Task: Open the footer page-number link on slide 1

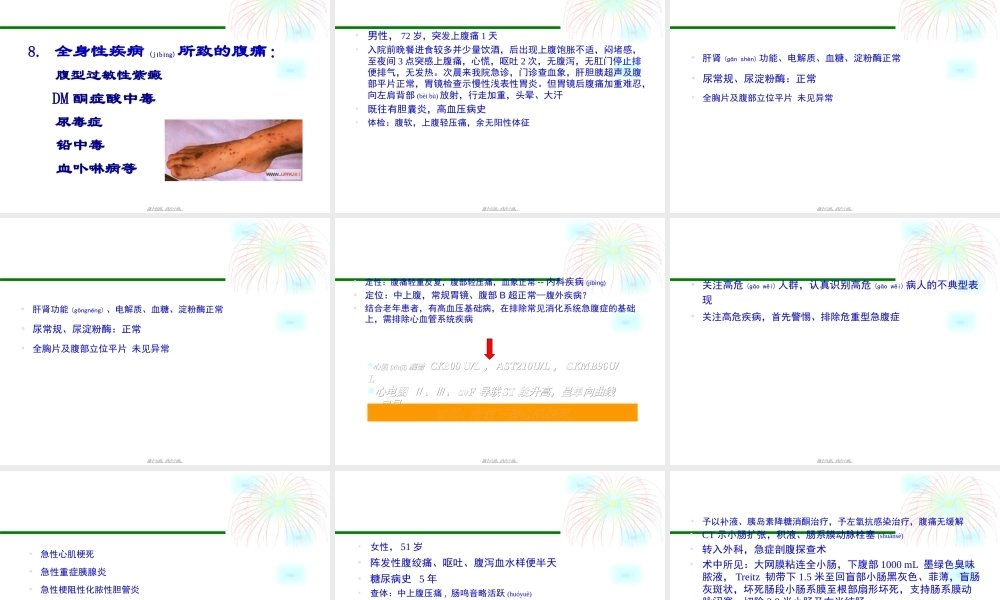Action: (x=165, y=207)
